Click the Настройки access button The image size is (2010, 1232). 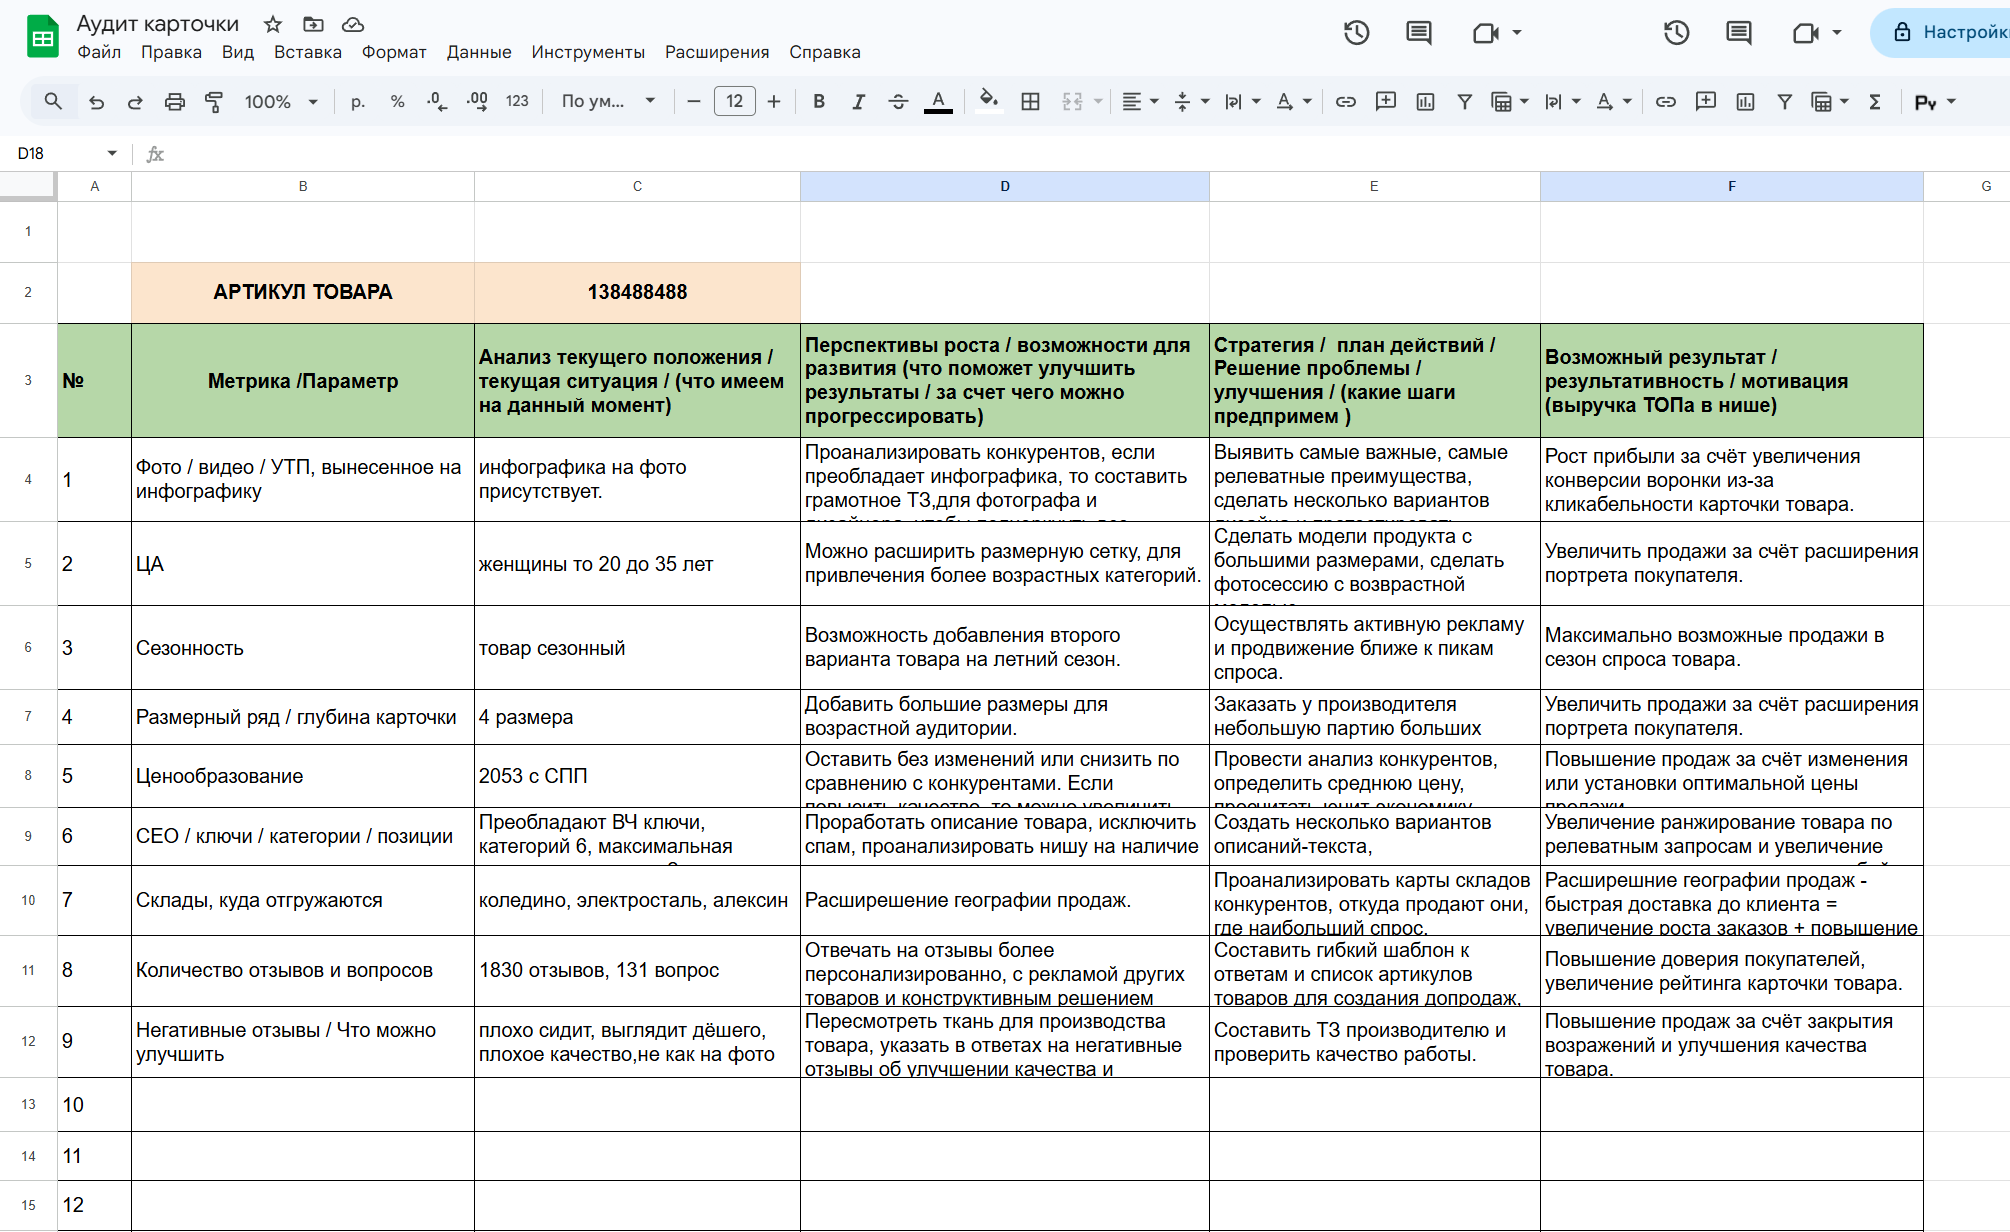[1948, 32]
